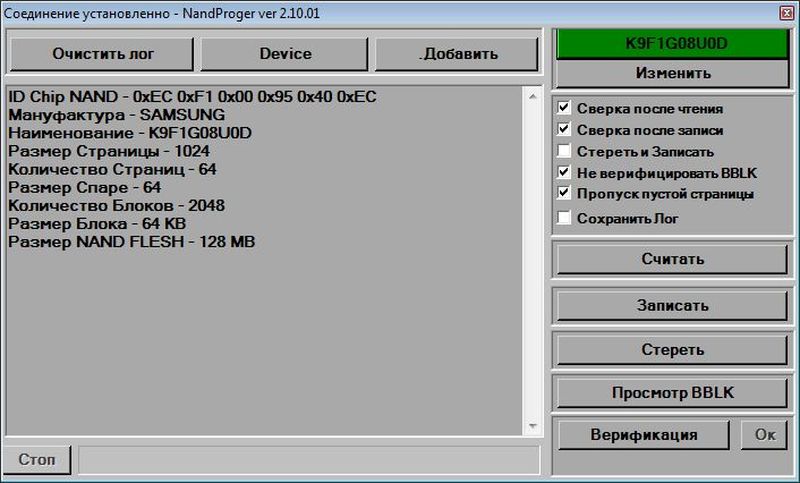This screenshot has width=800, height=483.
Task: Disable the Сверка после записи checkbox
Action: 565,130
